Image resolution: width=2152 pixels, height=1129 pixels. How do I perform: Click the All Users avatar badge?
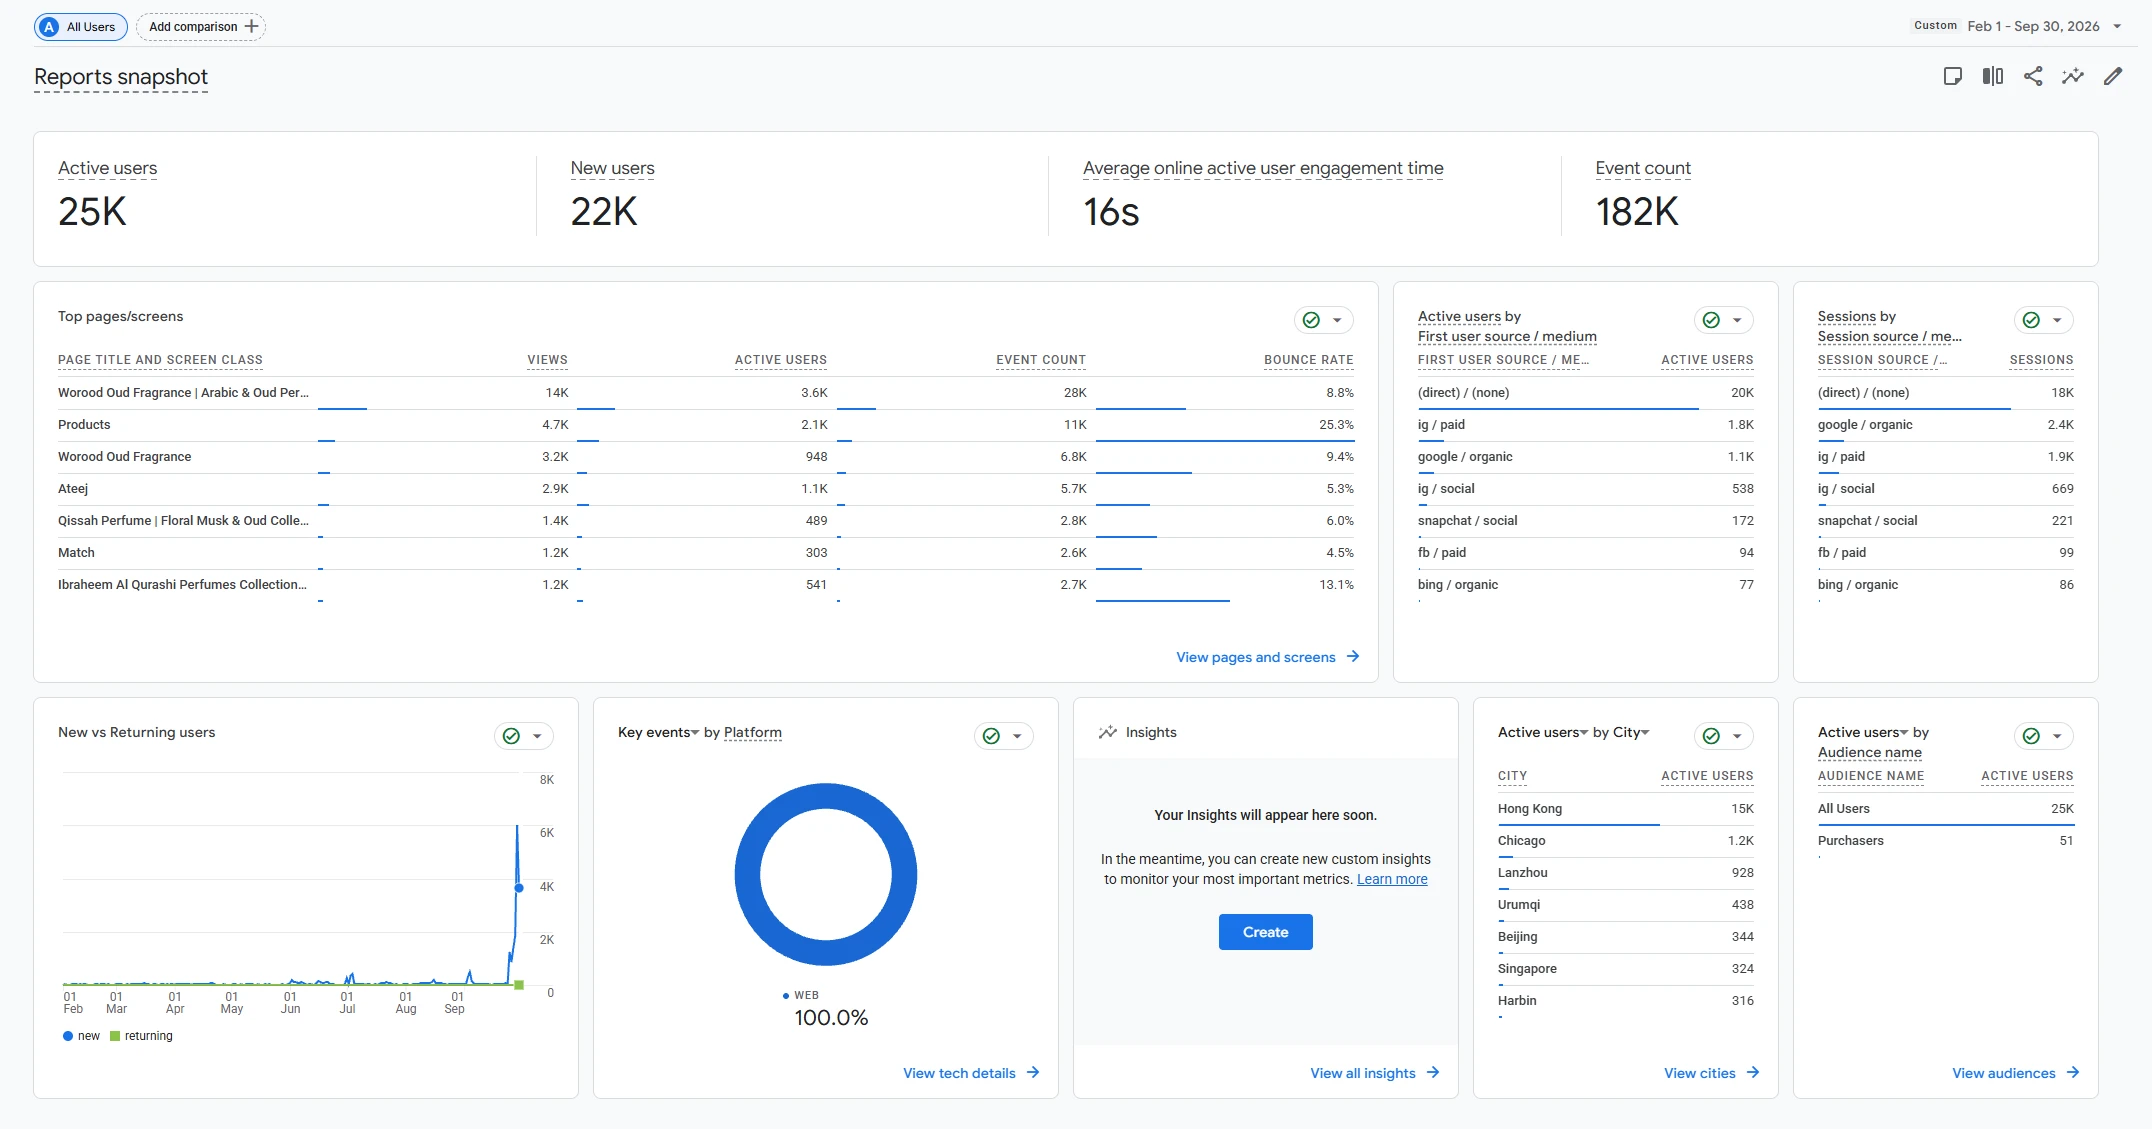(49, 27)
